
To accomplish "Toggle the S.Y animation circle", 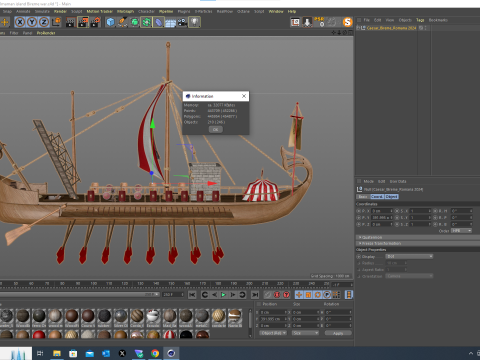I will pyautogui.click(x=398, y=218).
